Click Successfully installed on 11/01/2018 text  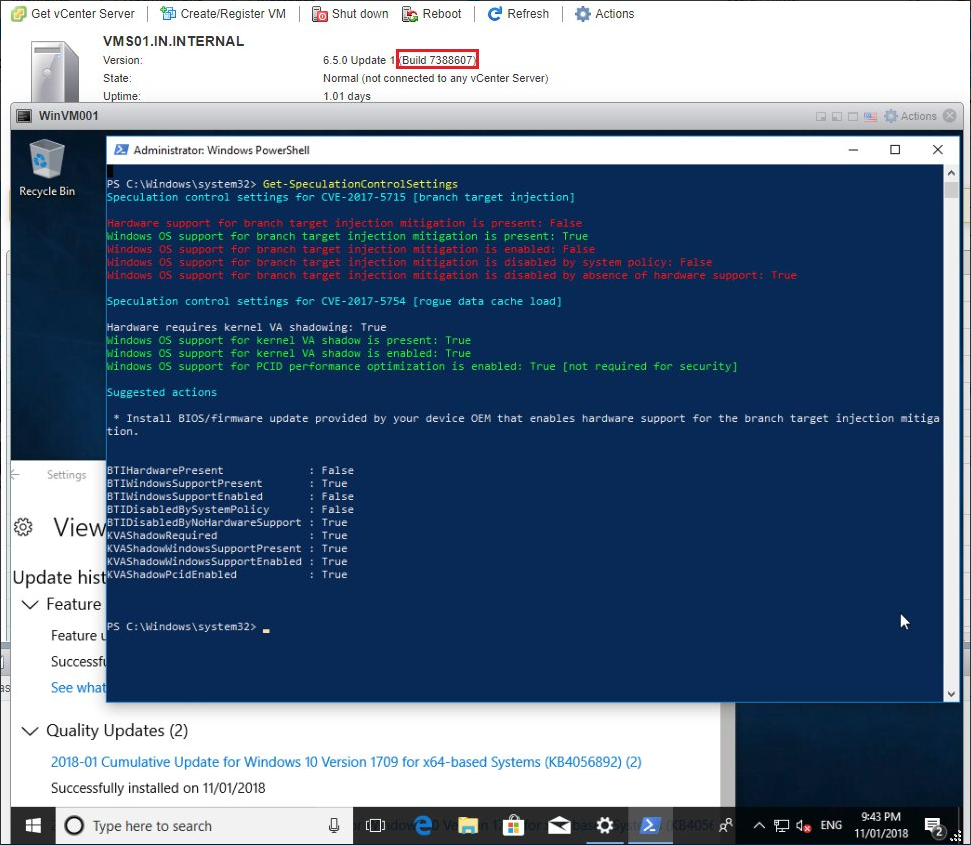click(x=158, y=788)
